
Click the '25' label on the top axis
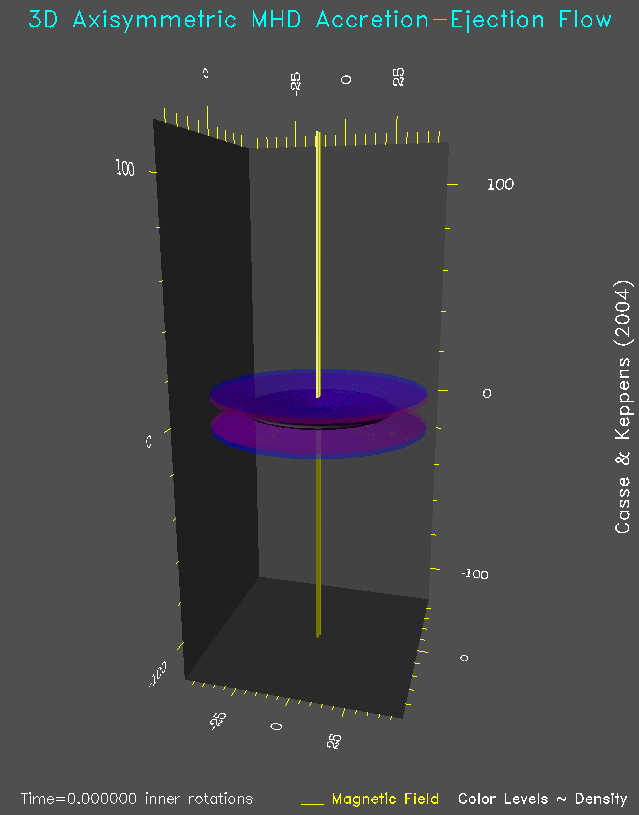coord(398,77)
